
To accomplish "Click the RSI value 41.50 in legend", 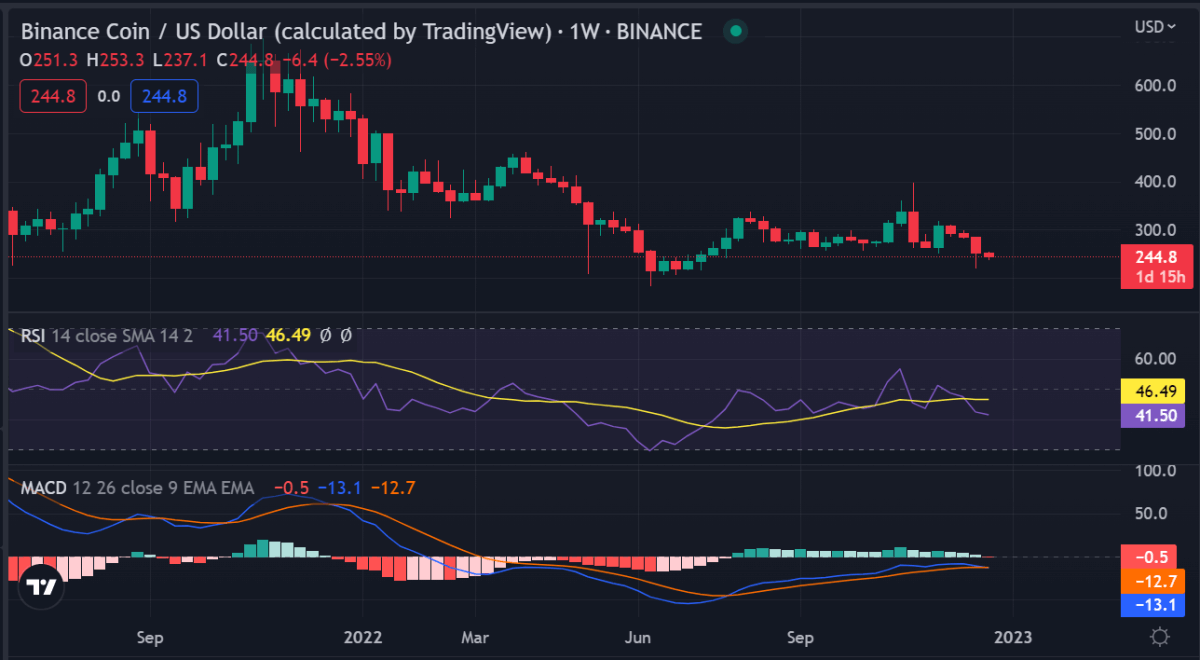I will tap(234, 336).
